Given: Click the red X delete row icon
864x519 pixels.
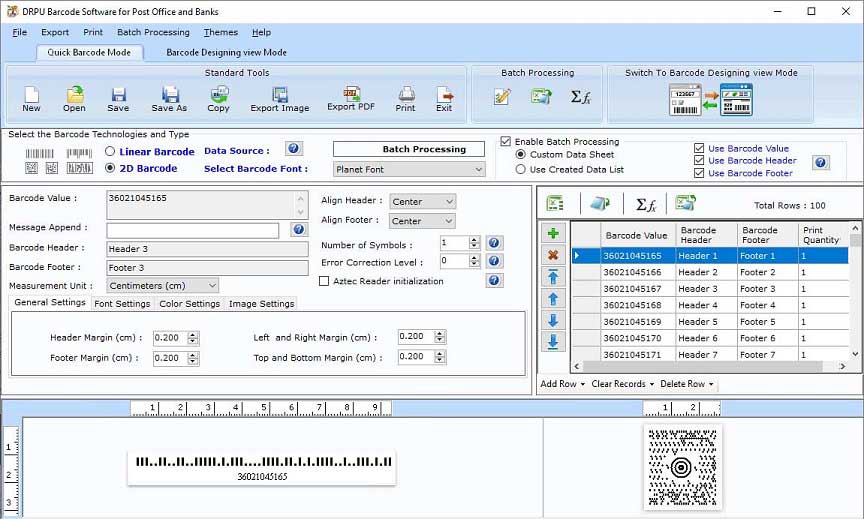Looking at the screenshot, I should point(553,255).
